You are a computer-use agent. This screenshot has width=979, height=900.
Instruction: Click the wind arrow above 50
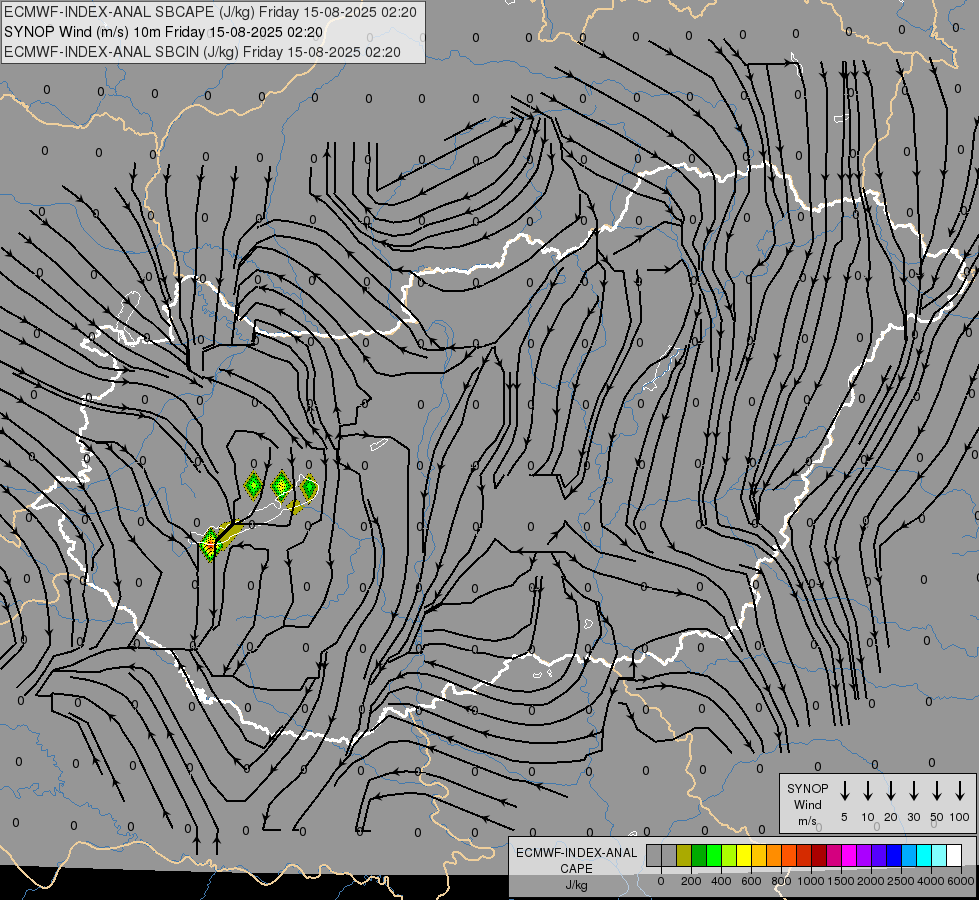pos(937,791)
